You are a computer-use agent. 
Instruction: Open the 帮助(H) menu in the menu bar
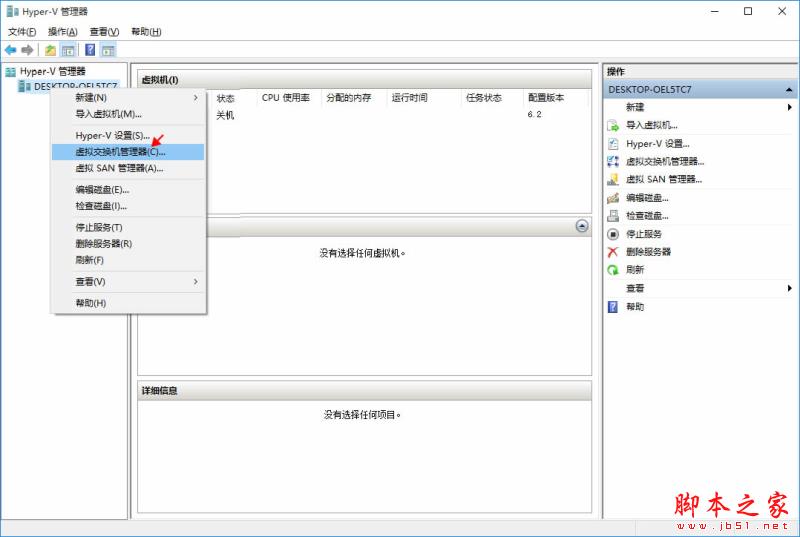point(146,32)
